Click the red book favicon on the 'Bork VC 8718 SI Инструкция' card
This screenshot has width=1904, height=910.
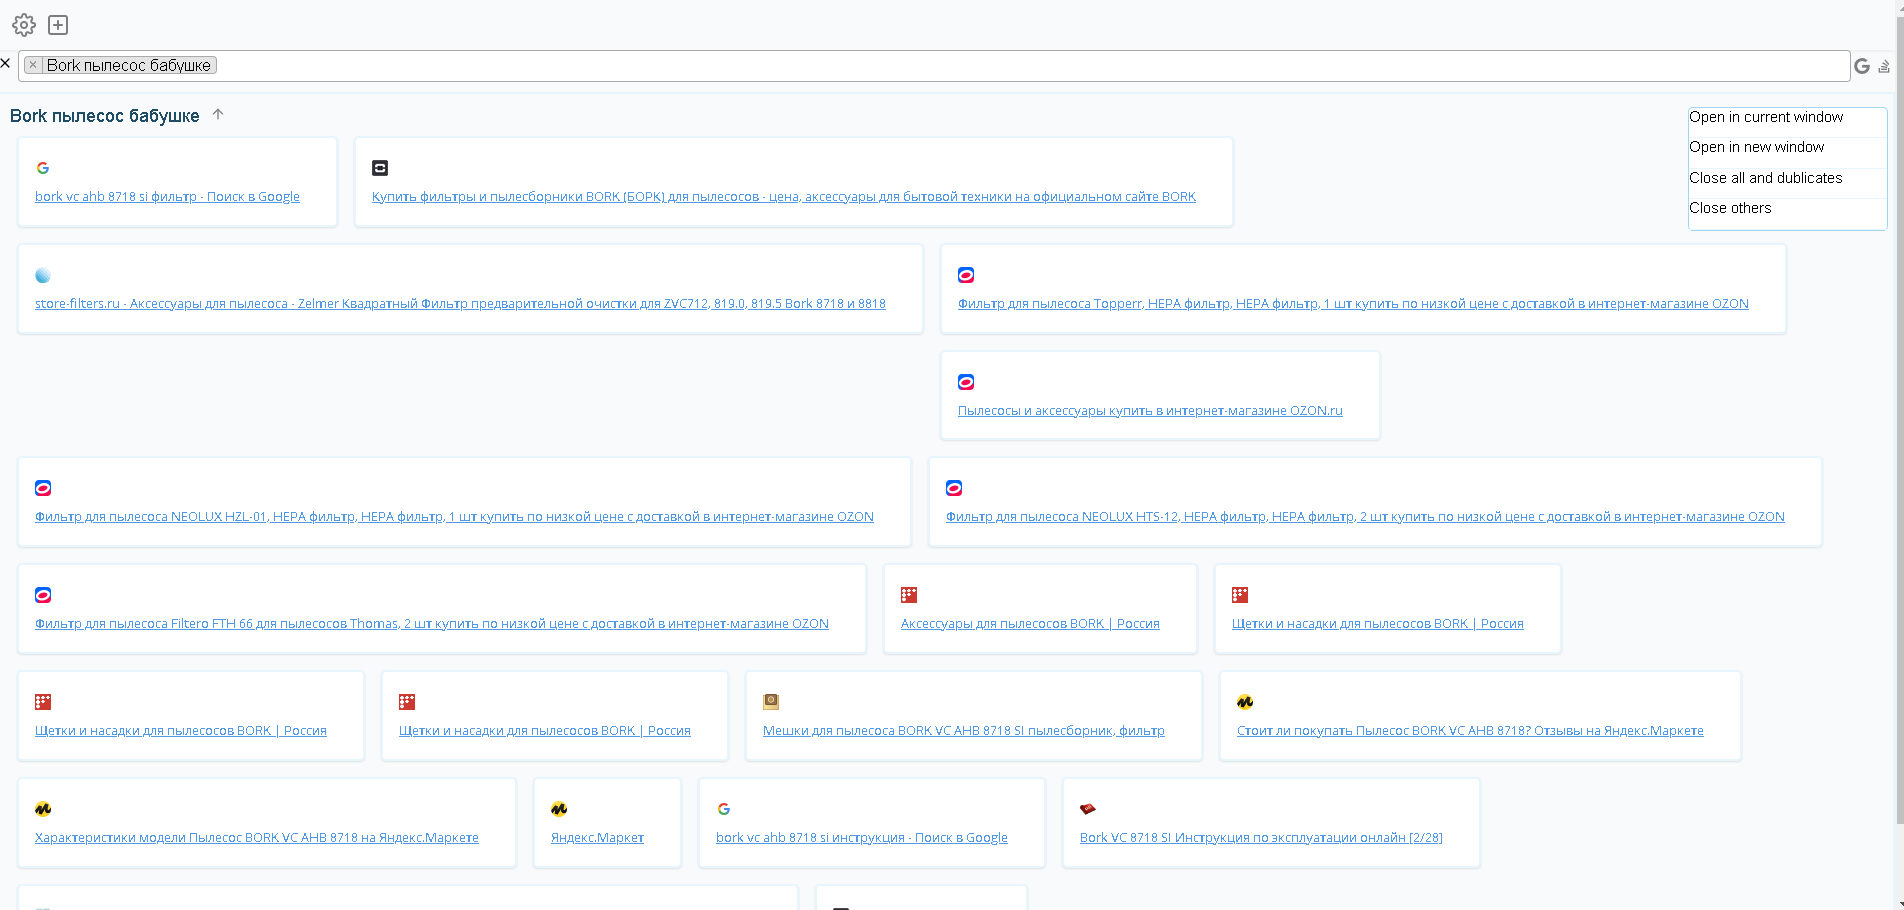1088,809
